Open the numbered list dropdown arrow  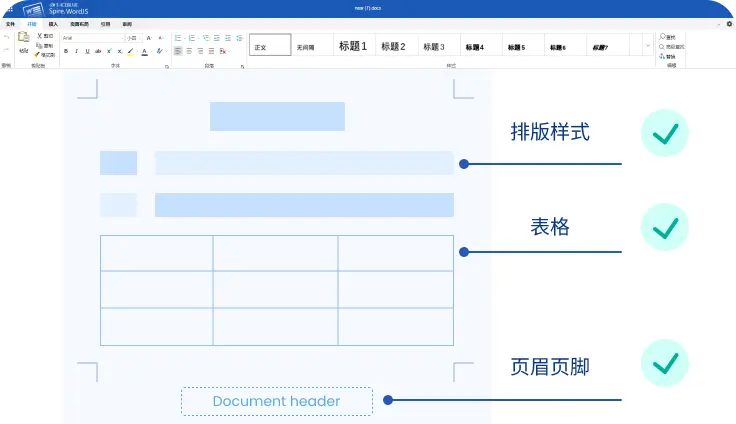[198, 39]
